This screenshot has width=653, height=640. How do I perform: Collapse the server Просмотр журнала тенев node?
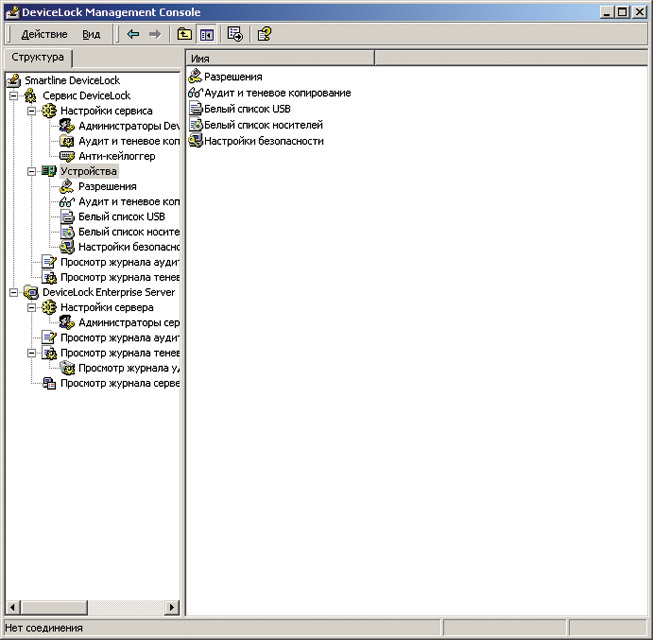tap(31, 353)
